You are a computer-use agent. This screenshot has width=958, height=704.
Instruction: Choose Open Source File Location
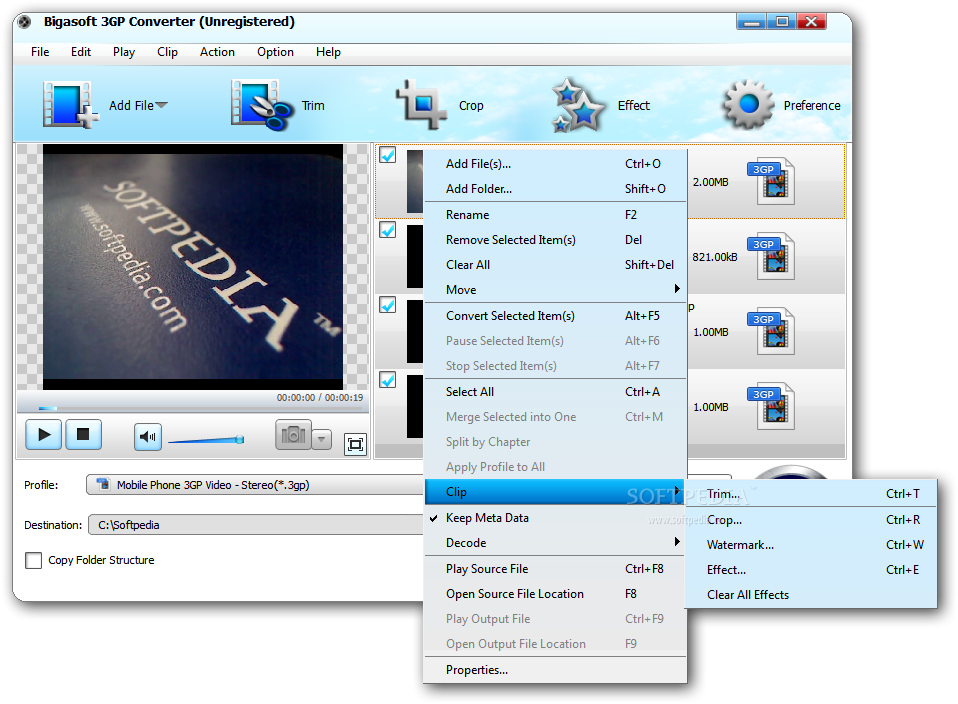[555, 594]
